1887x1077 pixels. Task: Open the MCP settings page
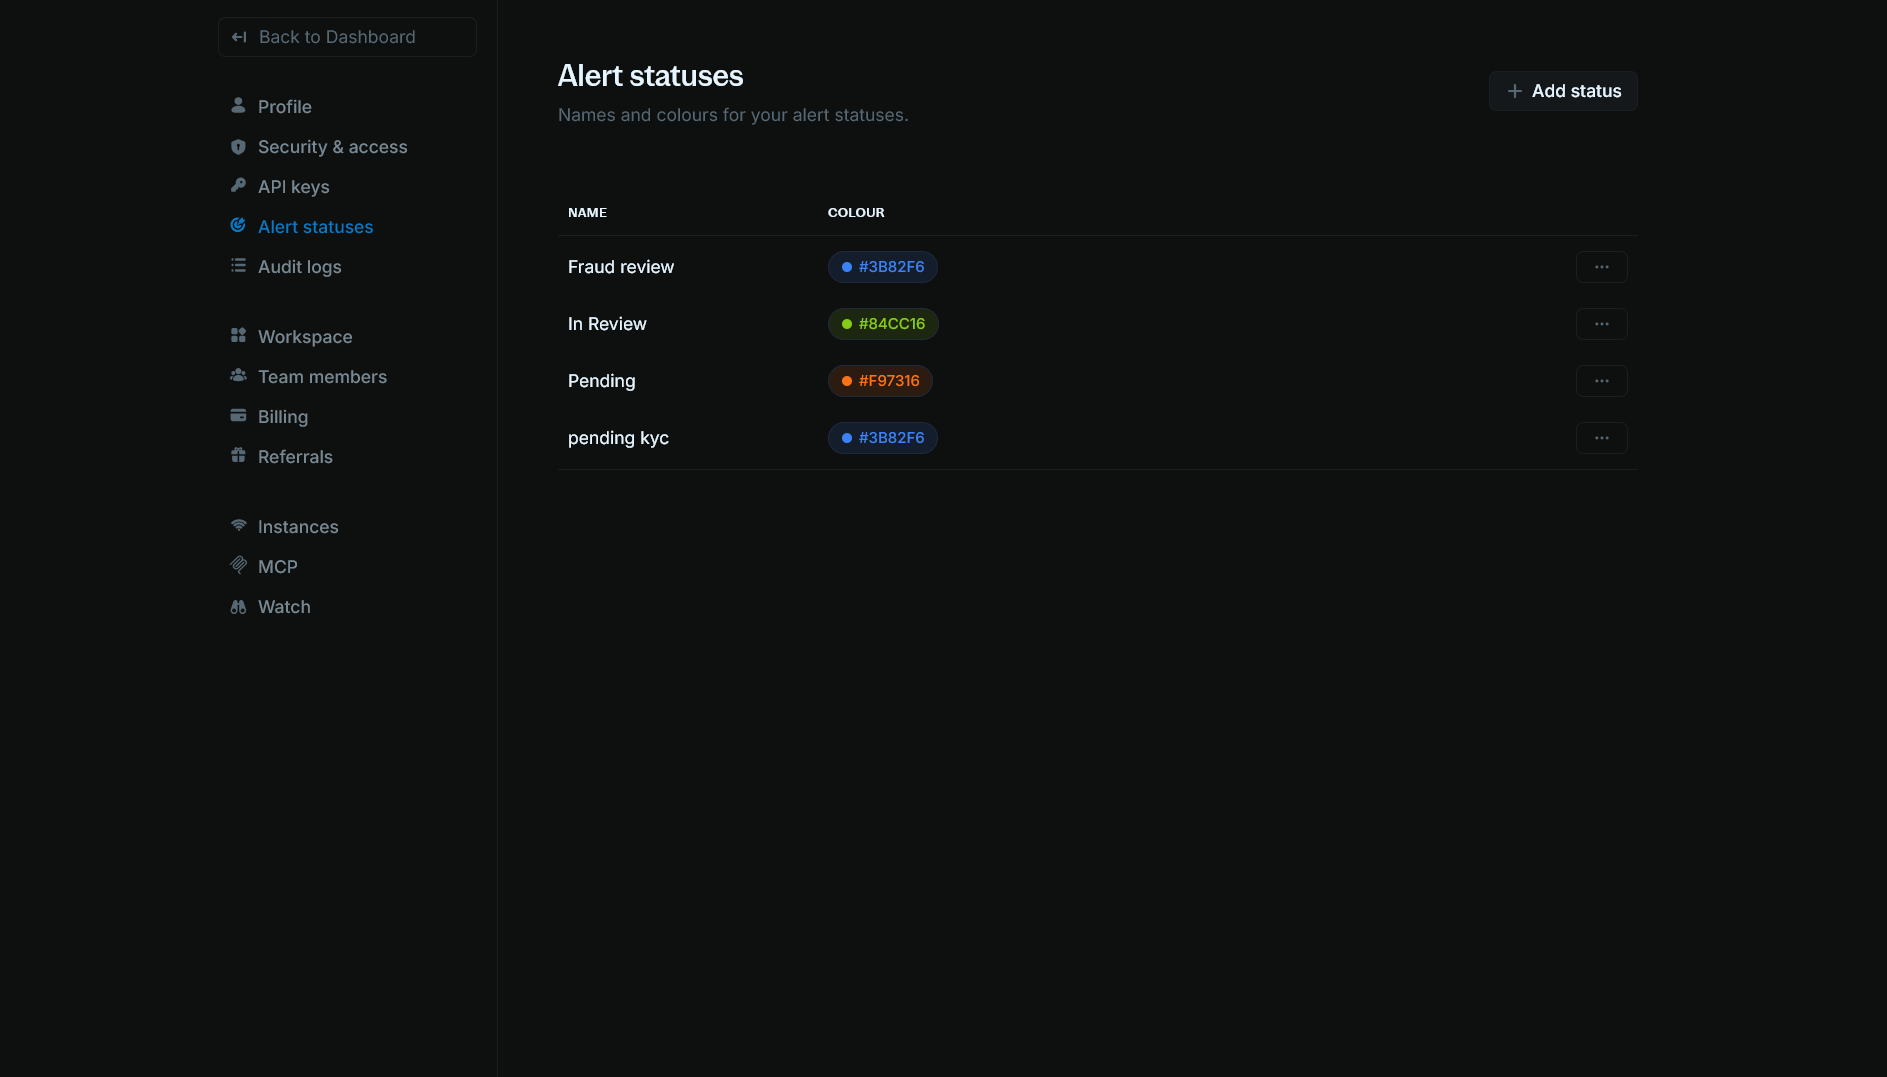pyautogui.click(x=277, y=566)
